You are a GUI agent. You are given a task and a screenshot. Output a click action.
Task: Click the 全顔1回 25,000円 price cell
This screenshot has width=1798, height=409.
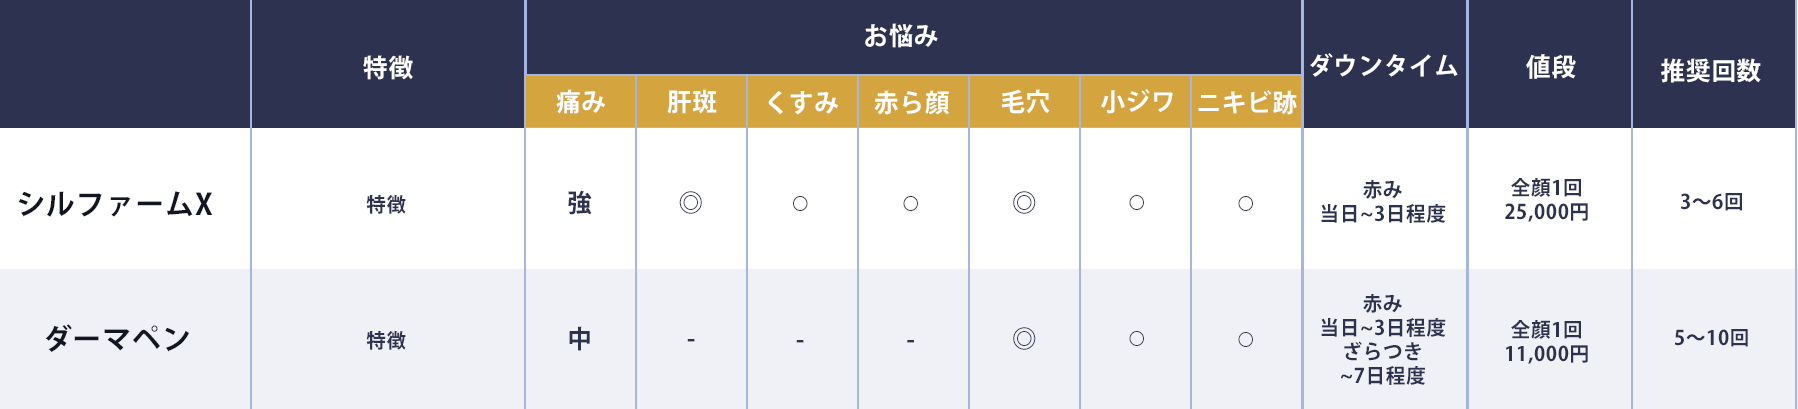click(x=1547, y=200)
